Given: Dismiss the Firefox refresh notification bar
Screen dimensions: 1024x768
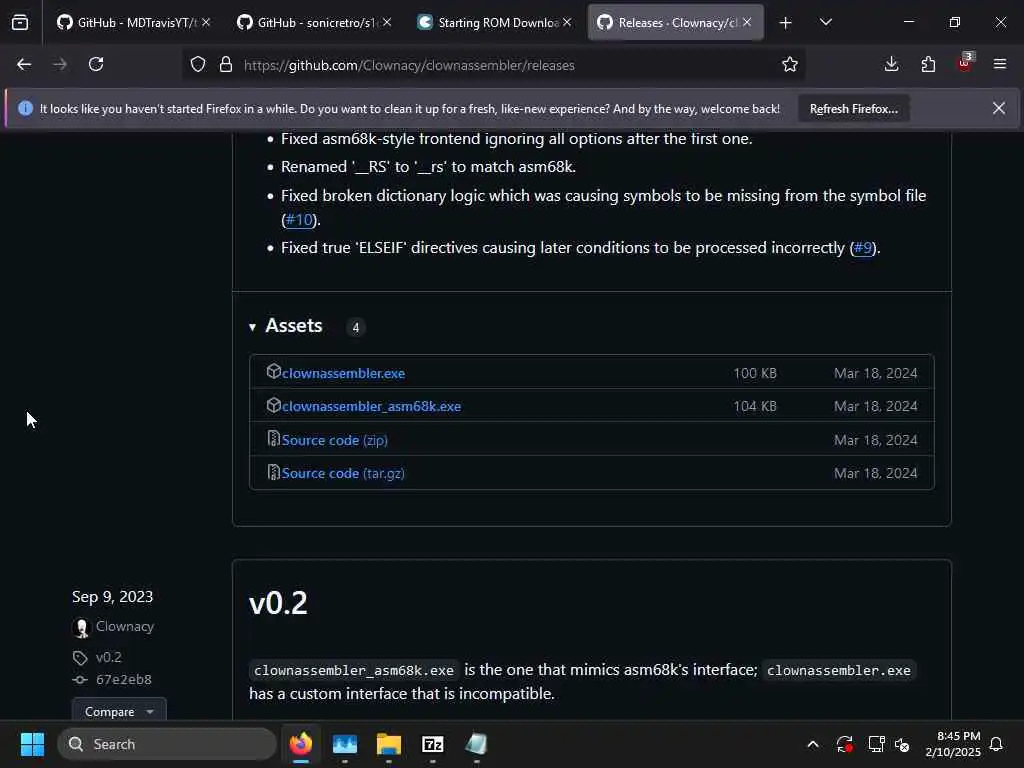Looking at the screenshot, I should (999, 108).
